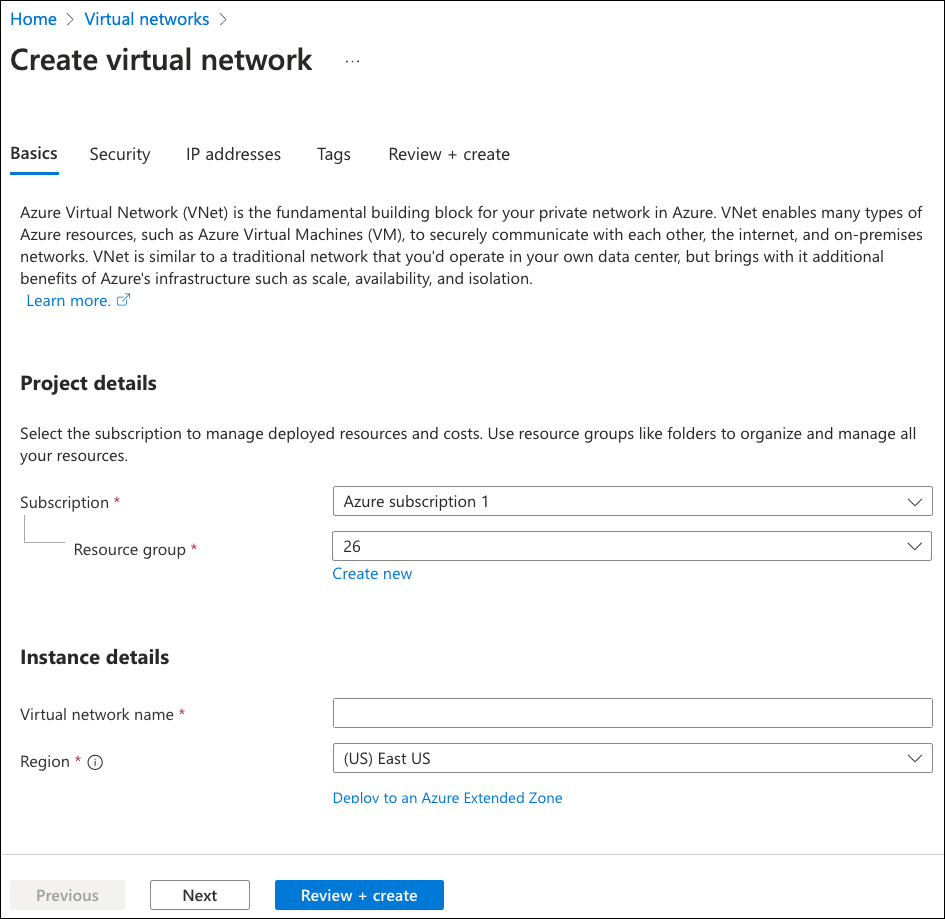Focus the Virtual network name field
Image resolution: width=945 pixels, height=919 pixels.
coord(631,713)
